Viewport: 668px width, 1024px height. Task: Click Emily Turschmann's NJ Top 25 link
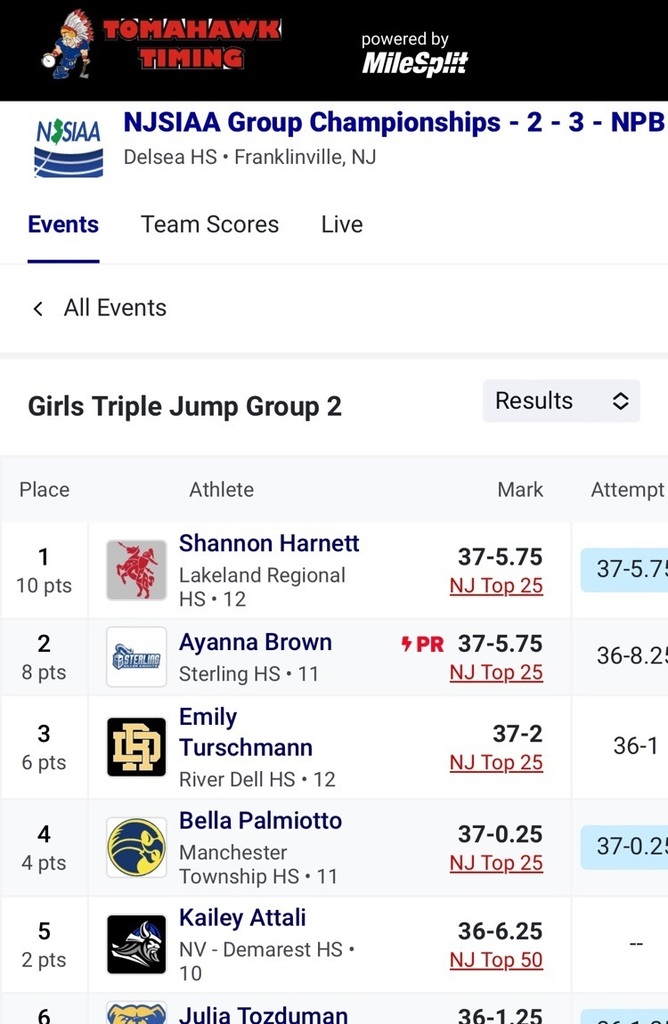coord(496,763)
